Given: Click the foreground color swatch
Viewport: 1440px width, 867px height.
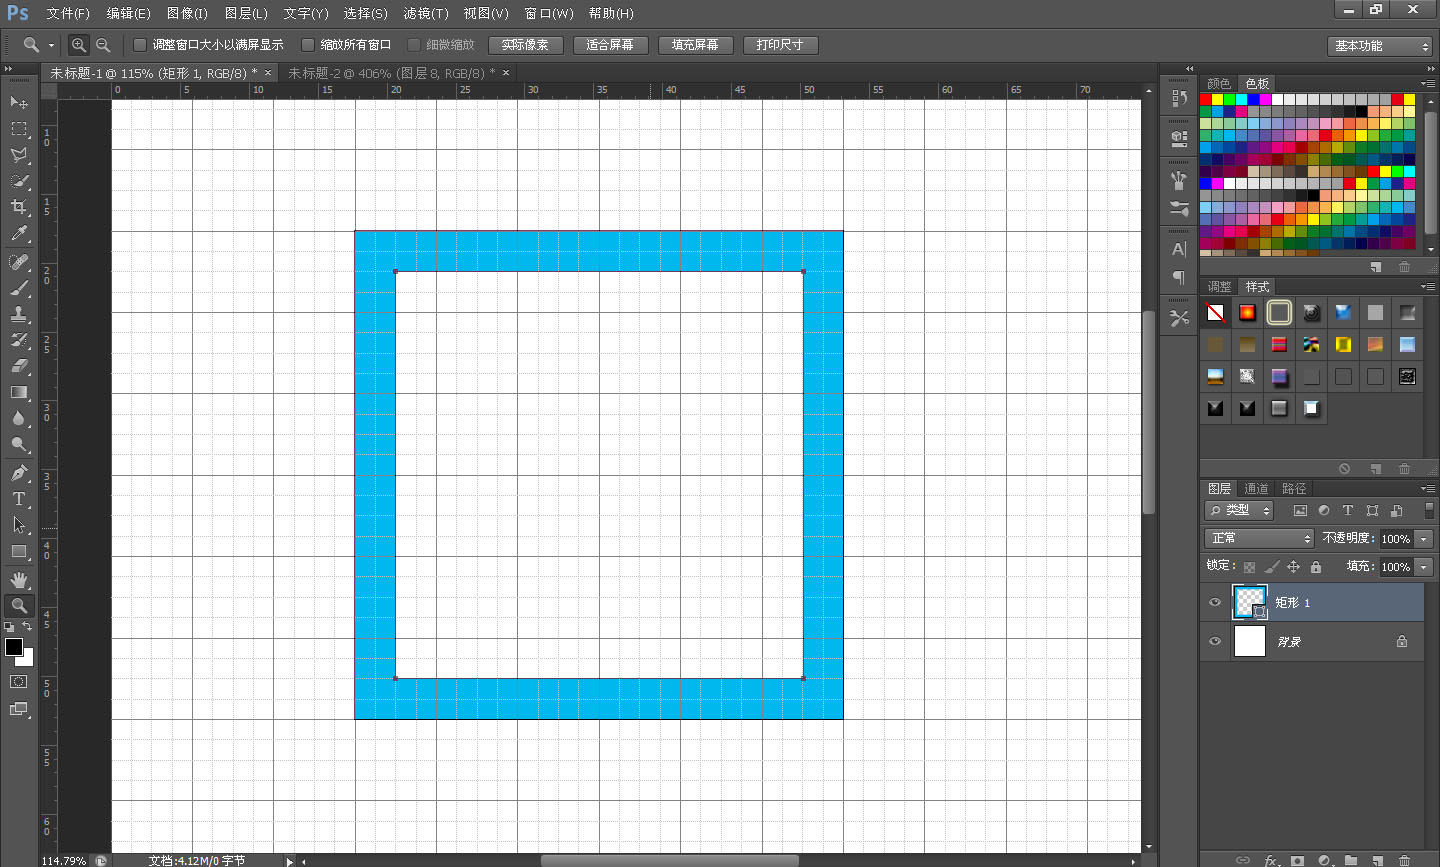Looking at the screenshot, I should (13, 647).
